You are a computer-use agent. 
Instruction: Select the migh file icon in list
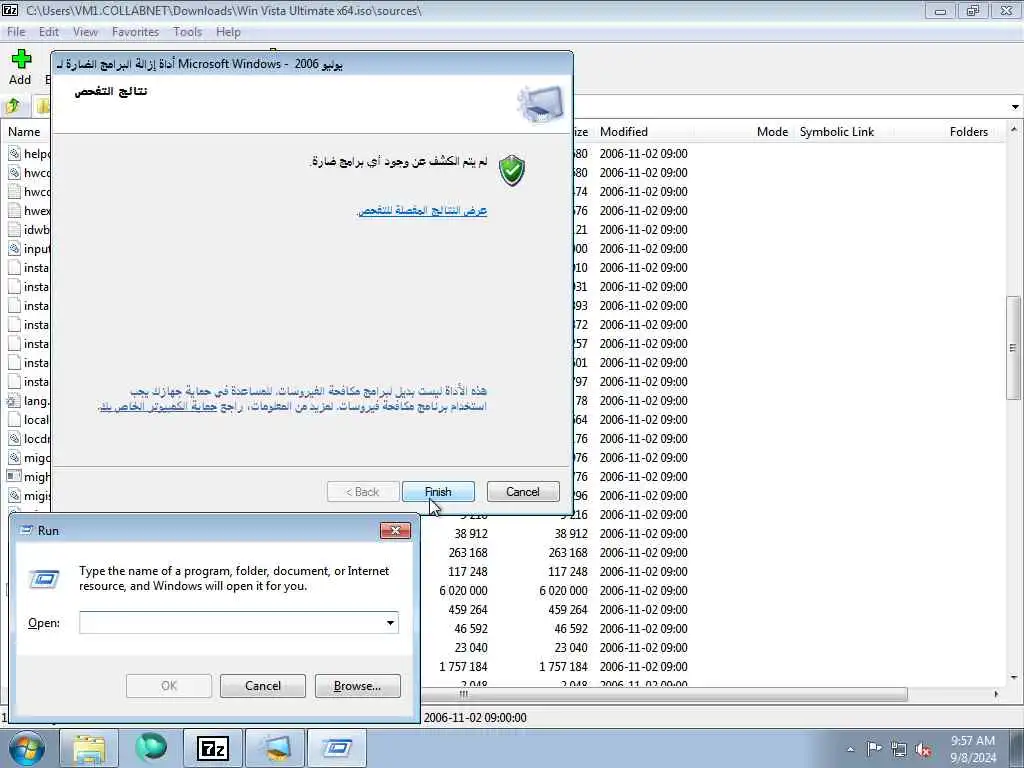coord(14,476)
